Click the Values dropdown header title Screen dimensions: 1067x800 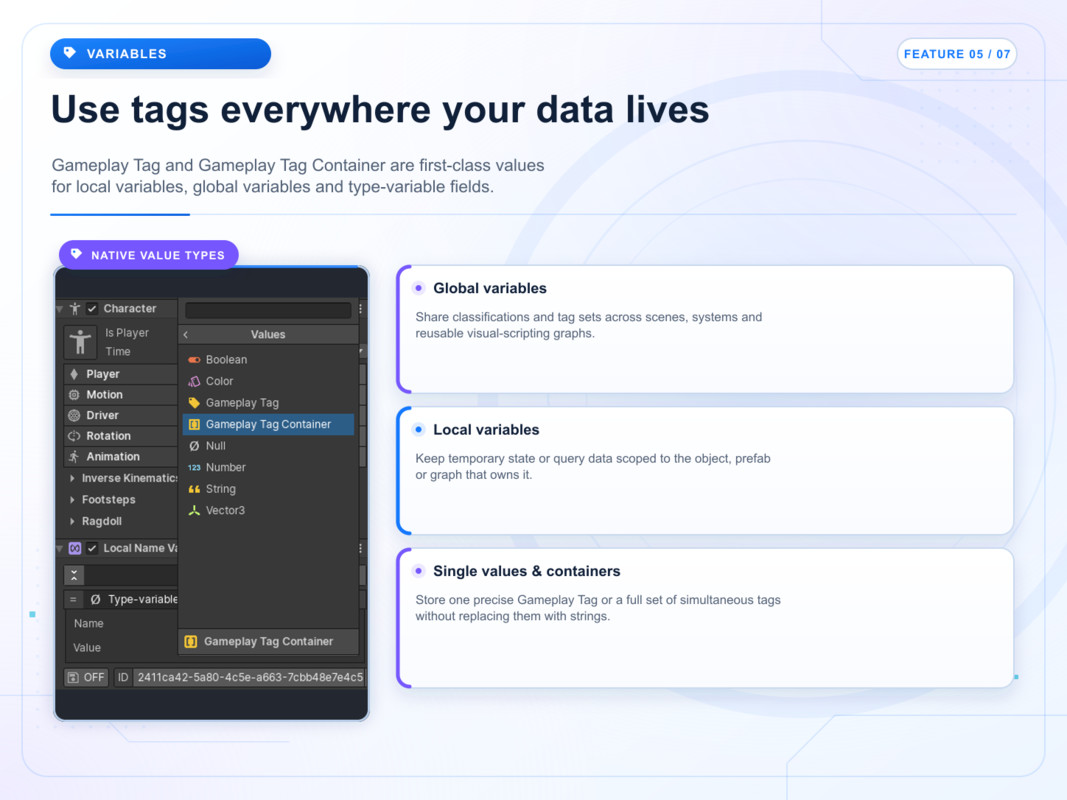(268, 335)
